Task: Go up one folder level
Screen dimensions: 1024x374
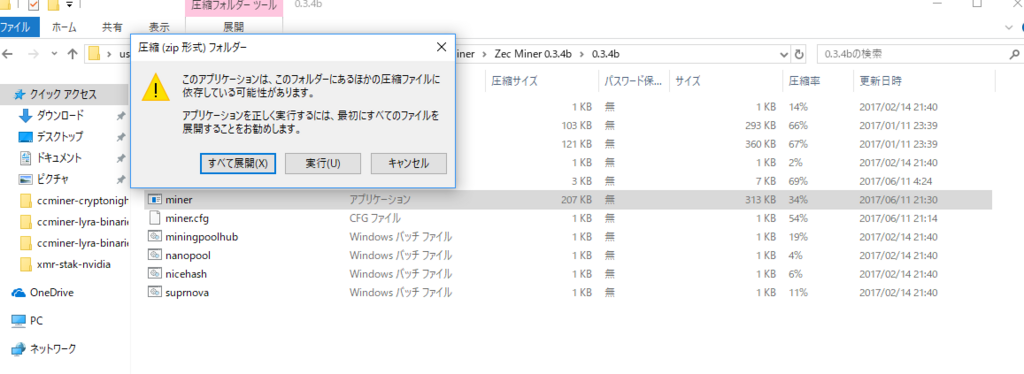Action: coord(72,54)
